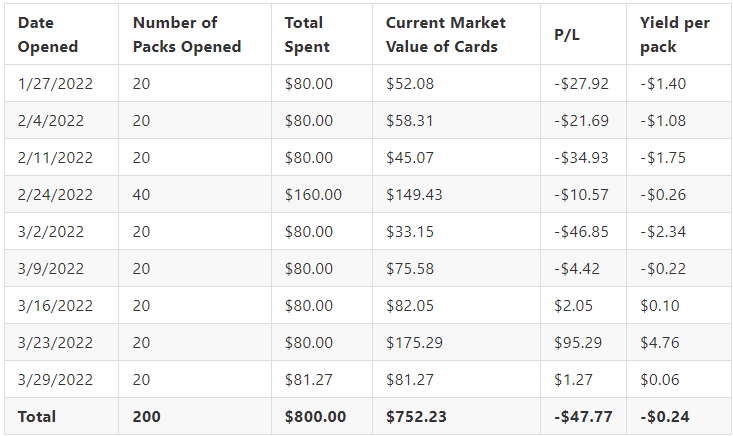Image resolution: width=733 pixels, height=436 pixels.
Task: Click the 1/27/2022 date cell
Action: 55,84
